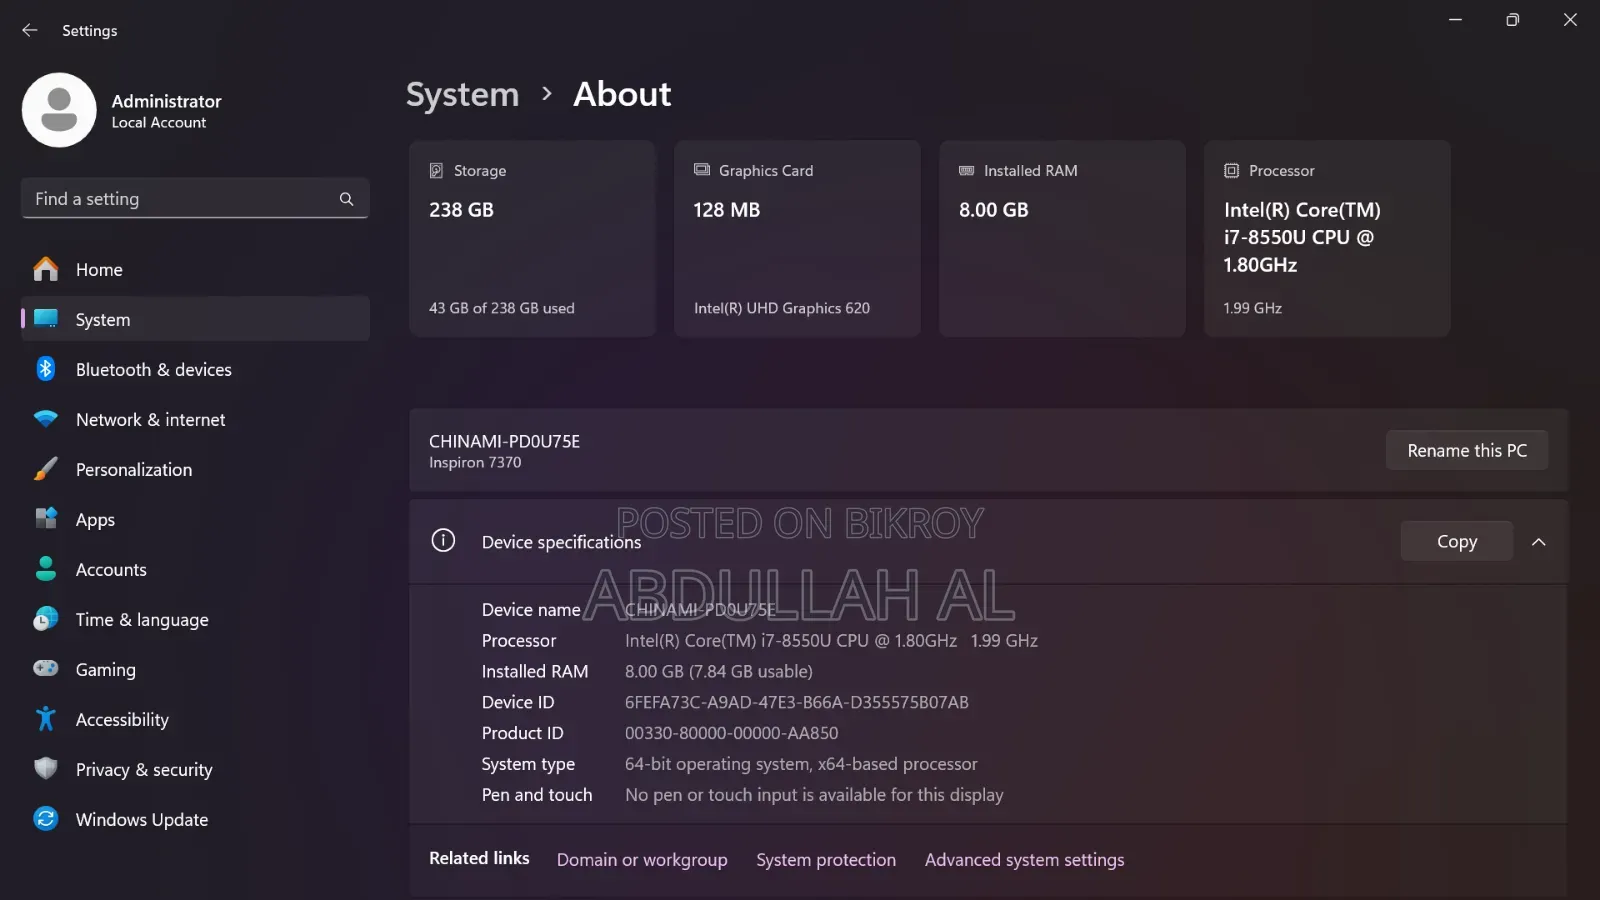The height and width of the screenshot is (900, 1600).
Task: Go to Privacy & security
Action: click(195, 769)
